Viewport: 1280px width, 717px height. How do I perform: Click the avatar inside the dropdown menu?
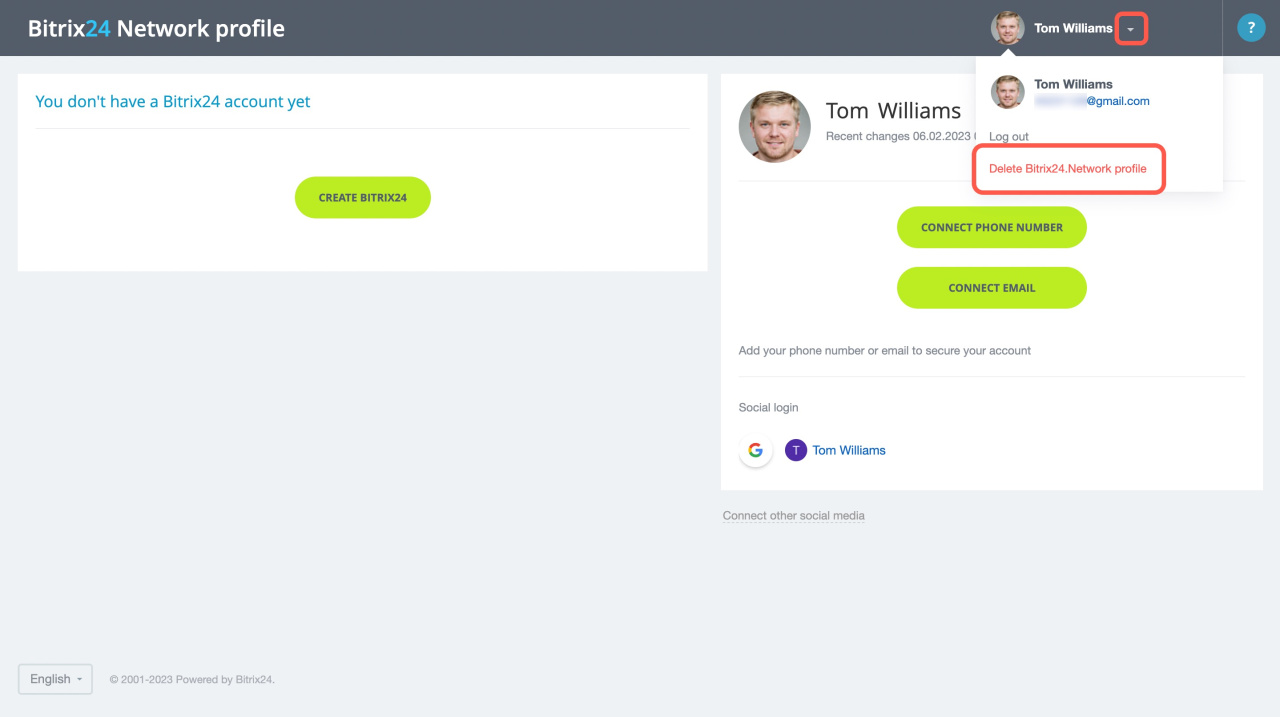[1008, 92]
